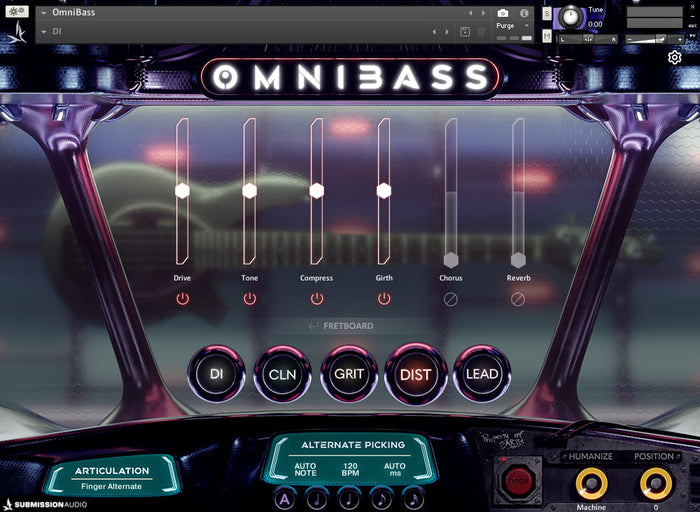Open the instrument info icon

coord(524,13)
